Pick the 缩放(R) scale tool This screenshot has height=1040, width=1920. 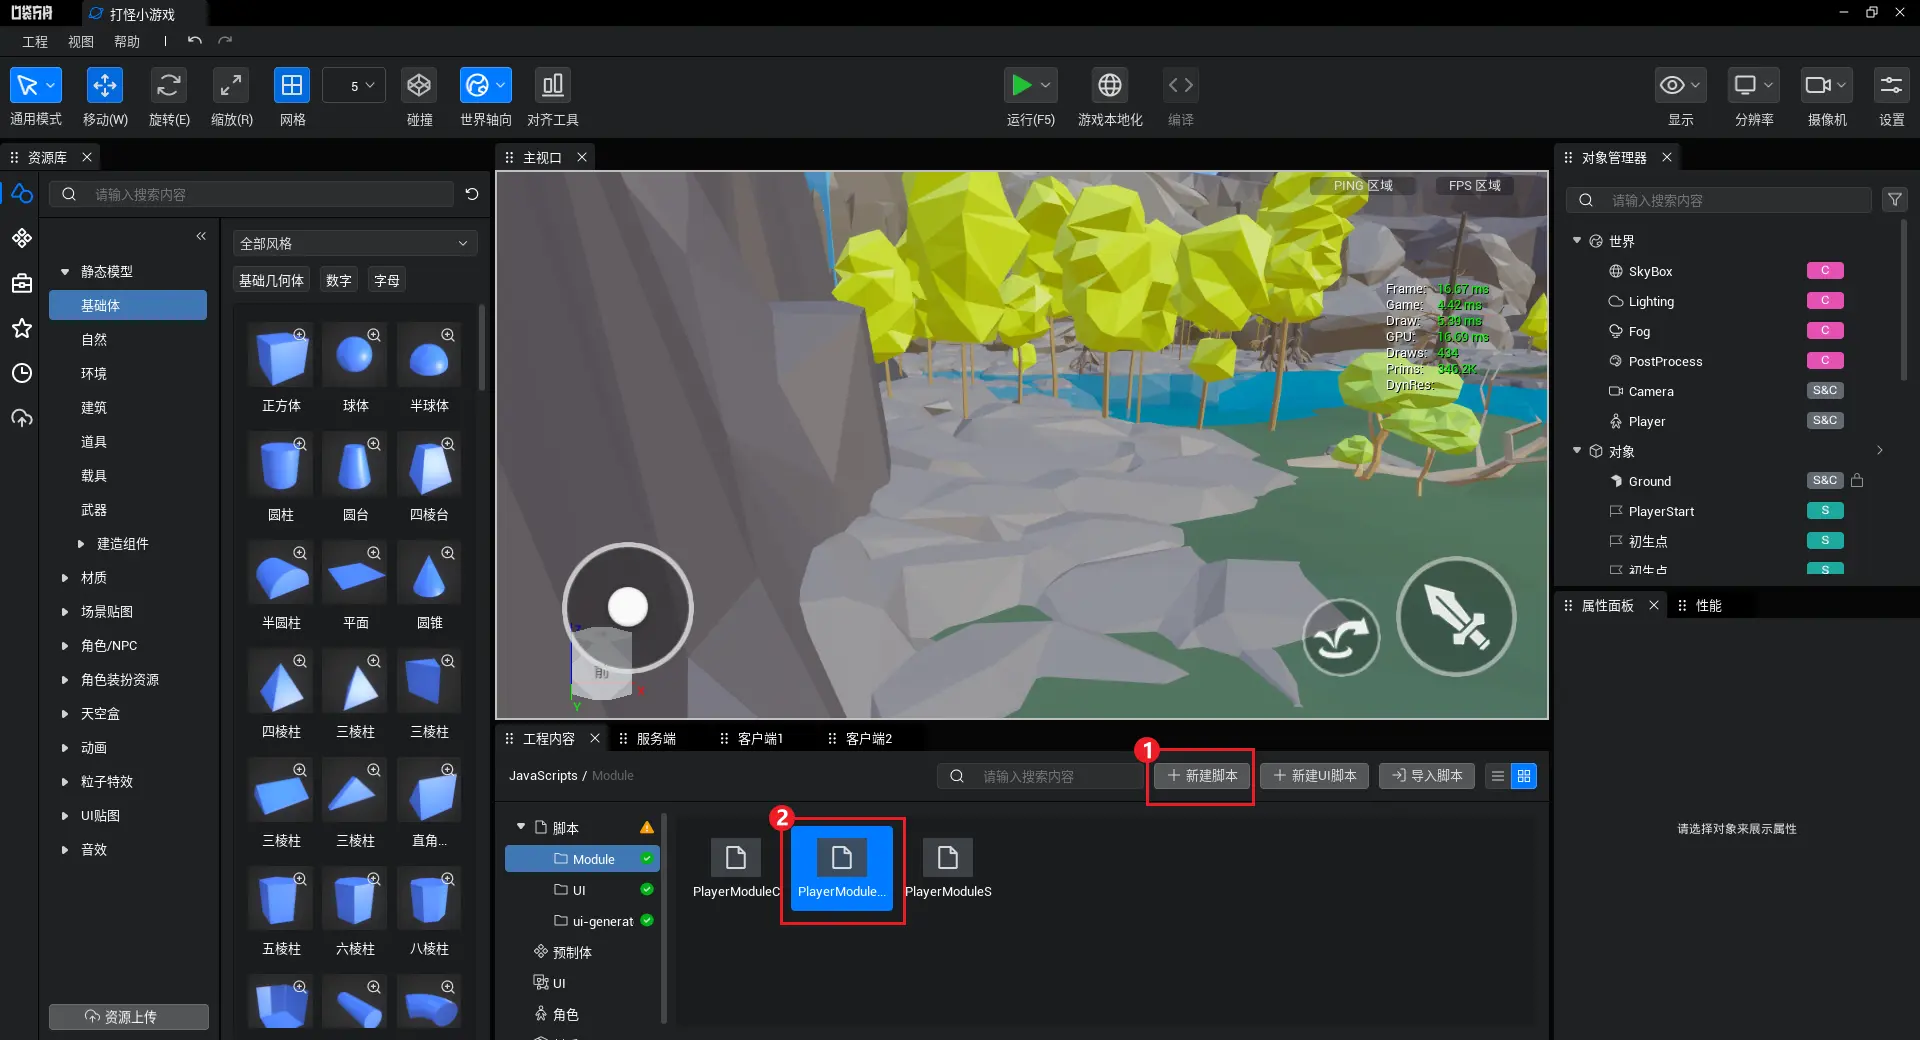coord(231,85)
